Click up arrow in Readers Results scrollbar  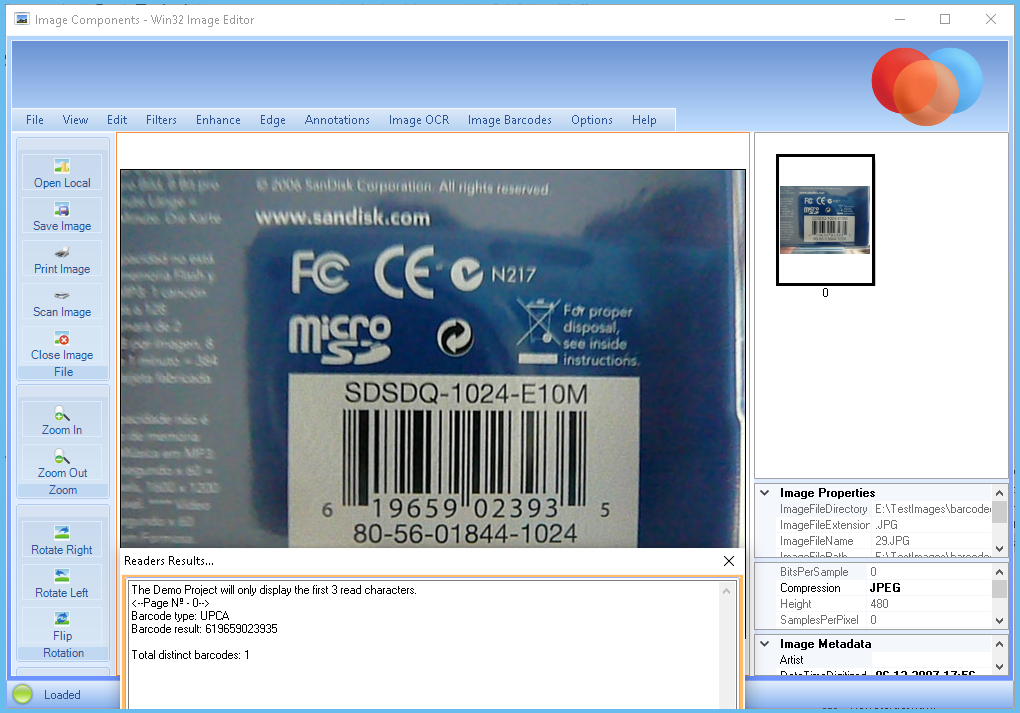point(727,591)
